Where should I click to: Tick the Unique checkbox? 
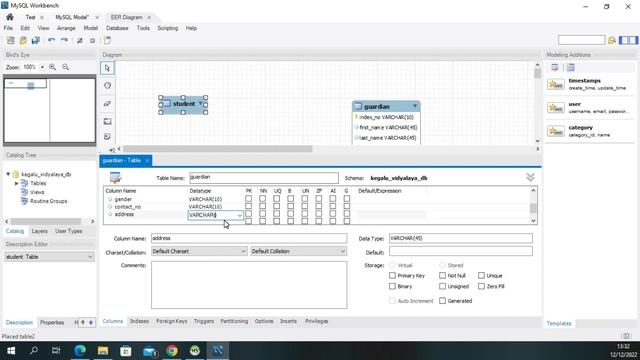(x=481, y=276)
